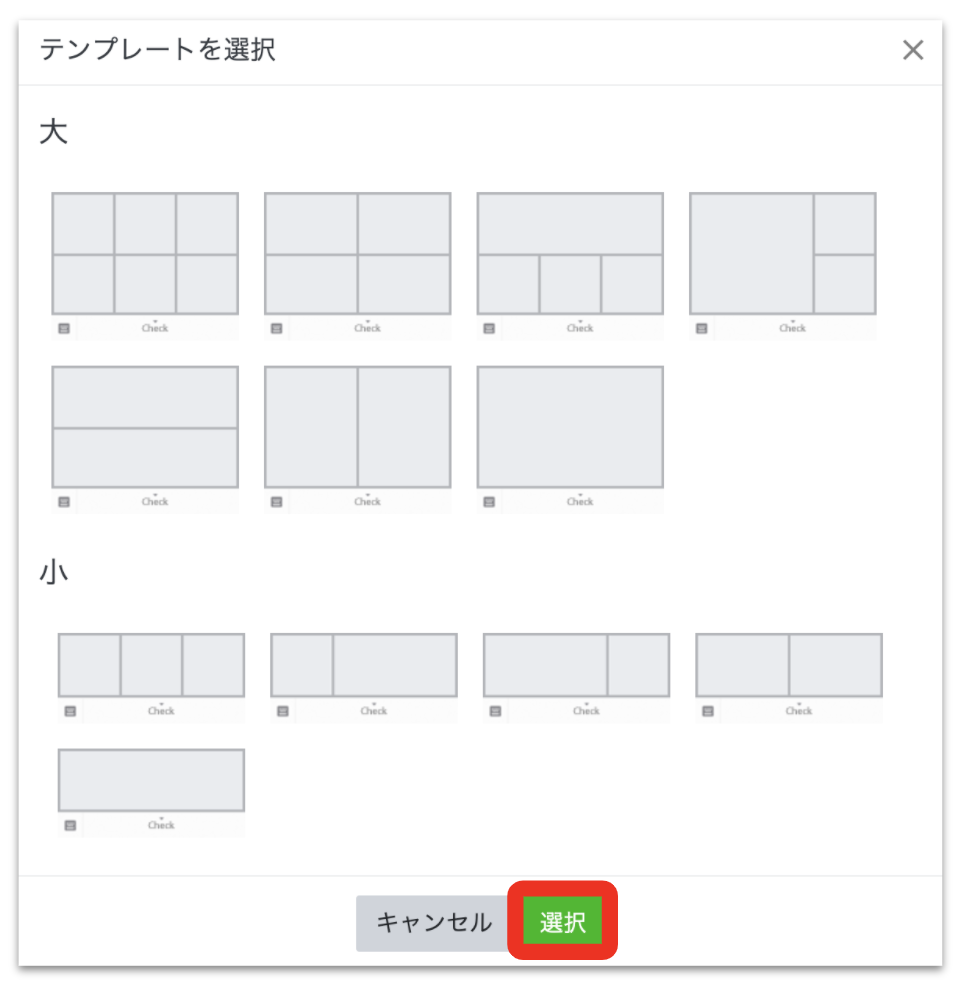Select the small template with wide left and narrow right

(576, 665)
